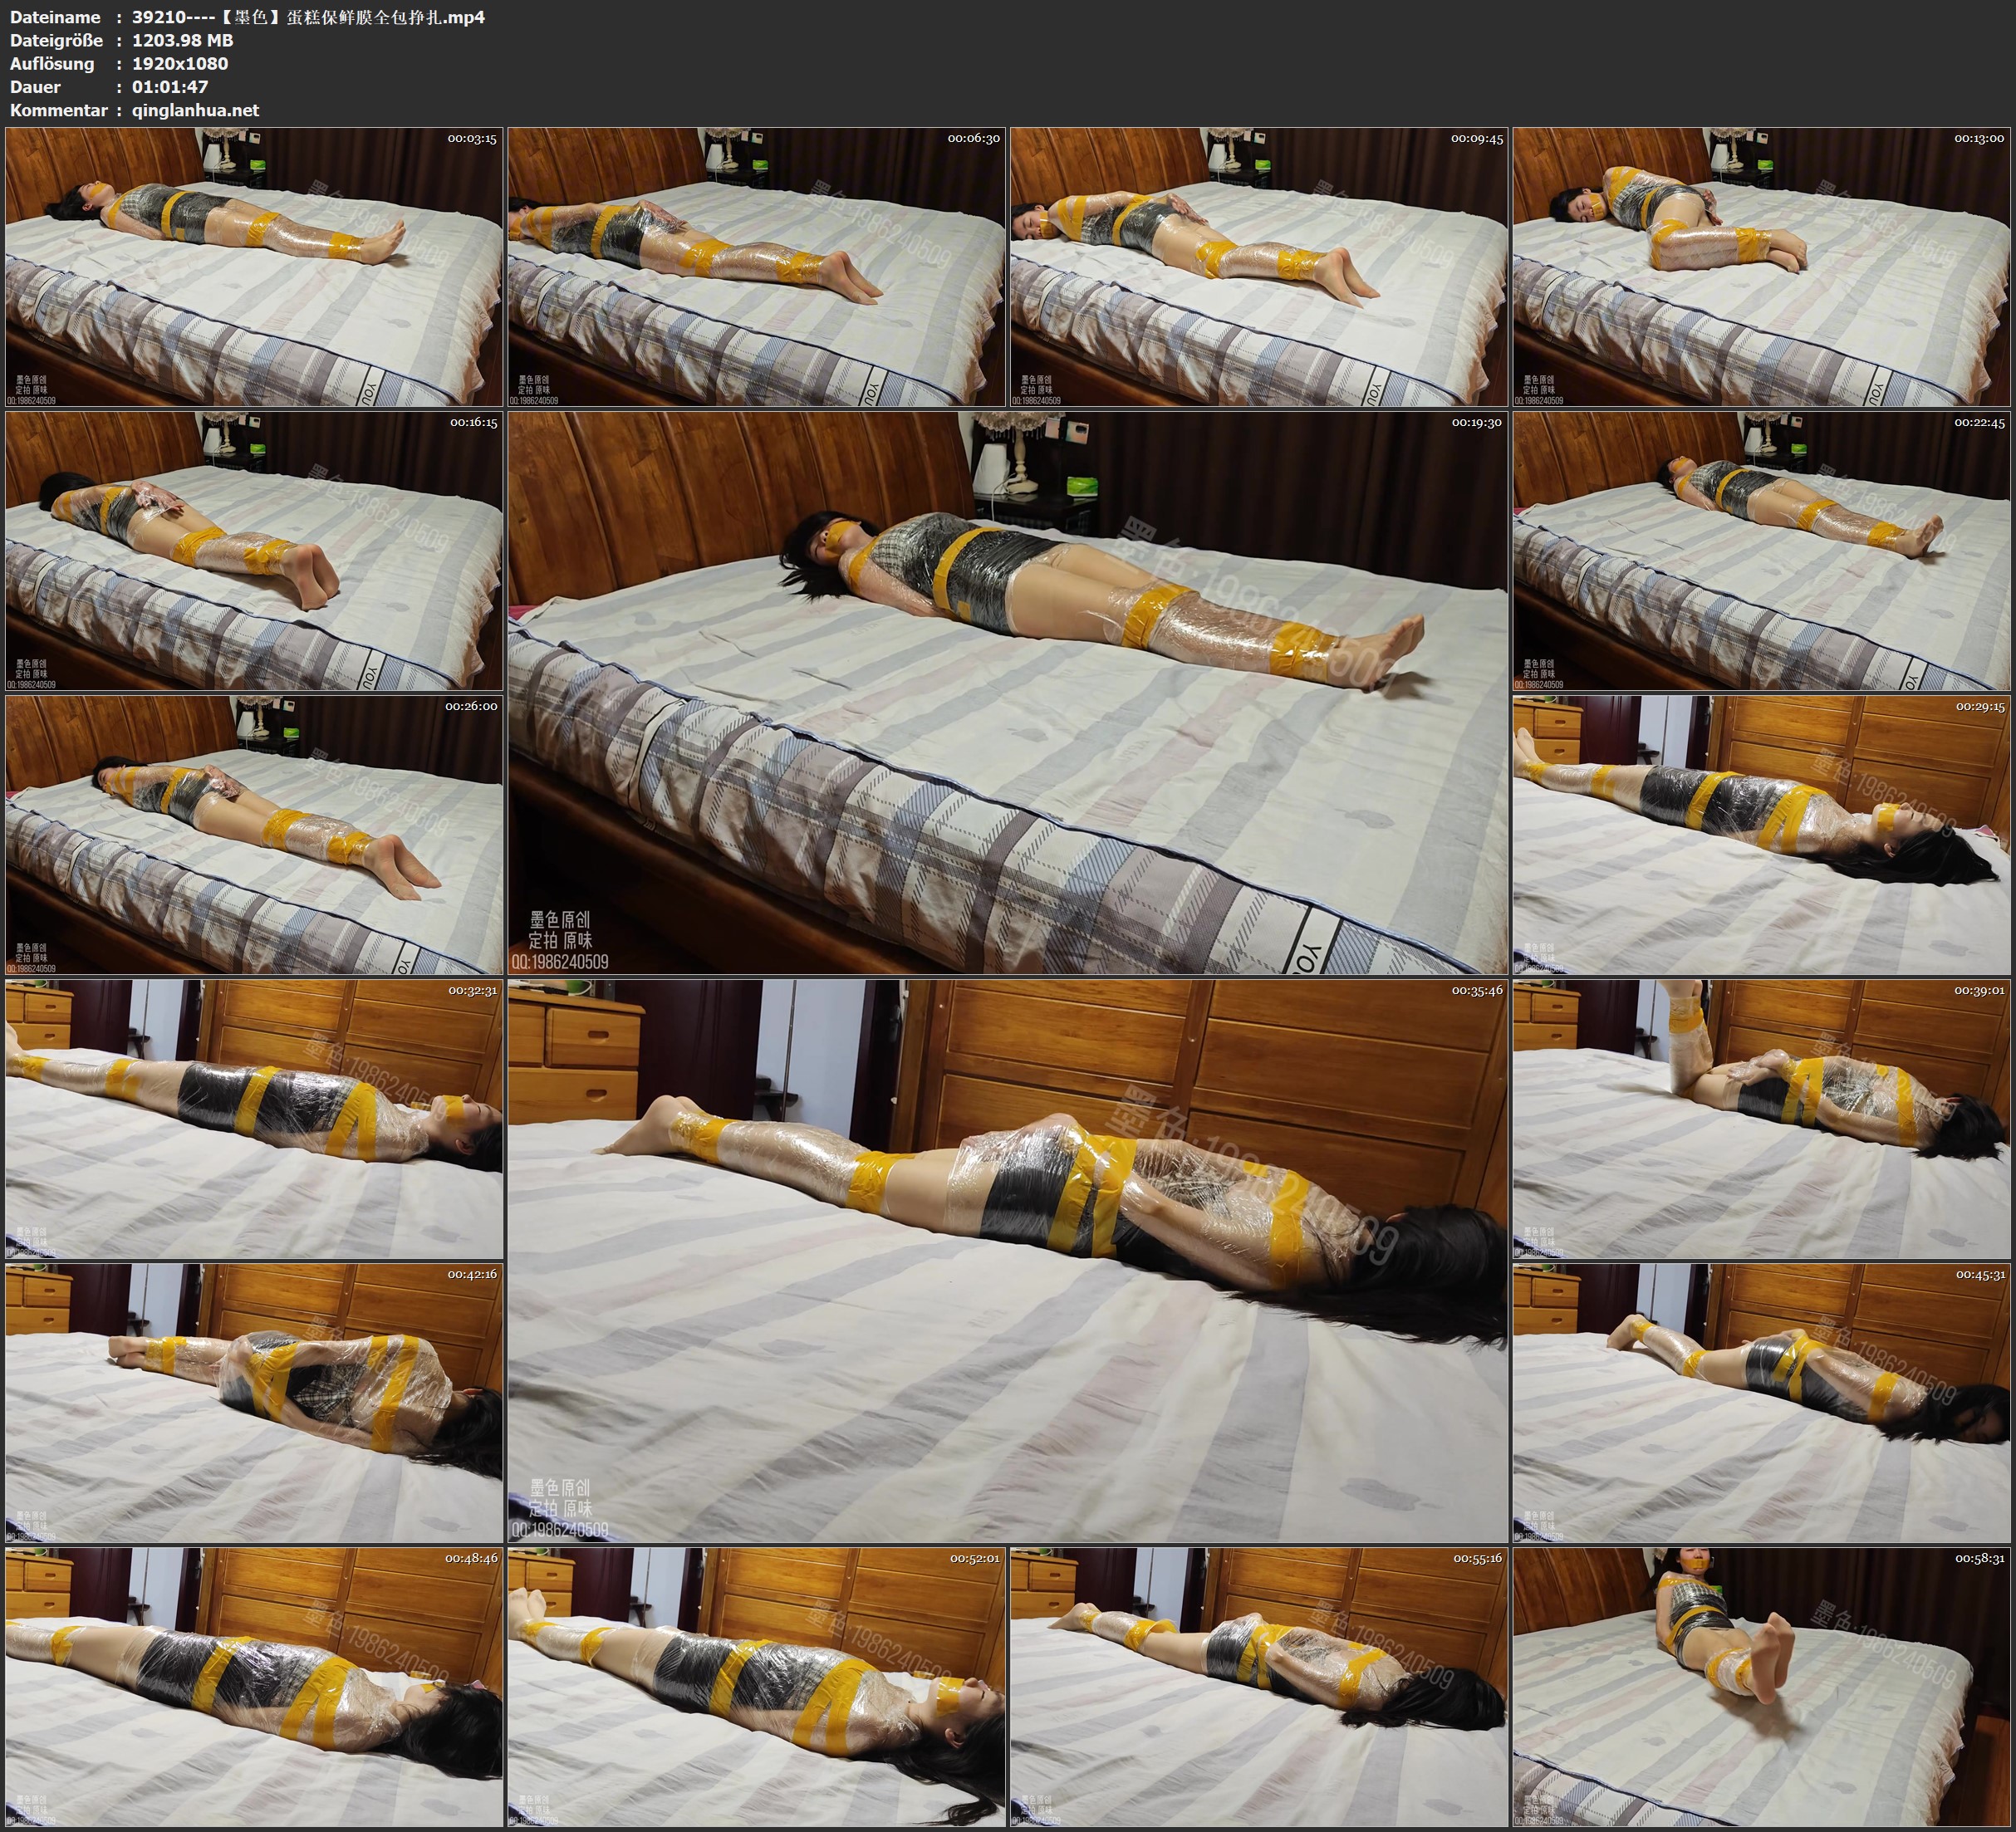The width and height of the screenshot is (2016, 1832).
Task: Open the thumbnail marked 00:45:31
Action: [1762, 1403]
